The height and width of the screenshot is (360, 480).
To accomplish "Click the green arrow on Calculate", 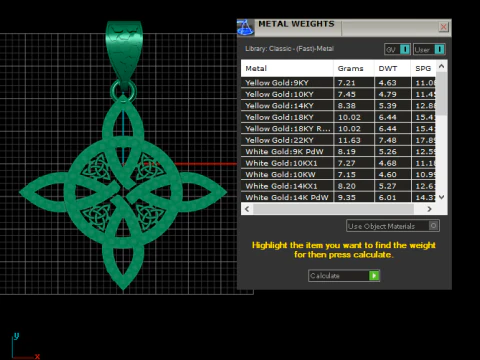I will point(374,276).
